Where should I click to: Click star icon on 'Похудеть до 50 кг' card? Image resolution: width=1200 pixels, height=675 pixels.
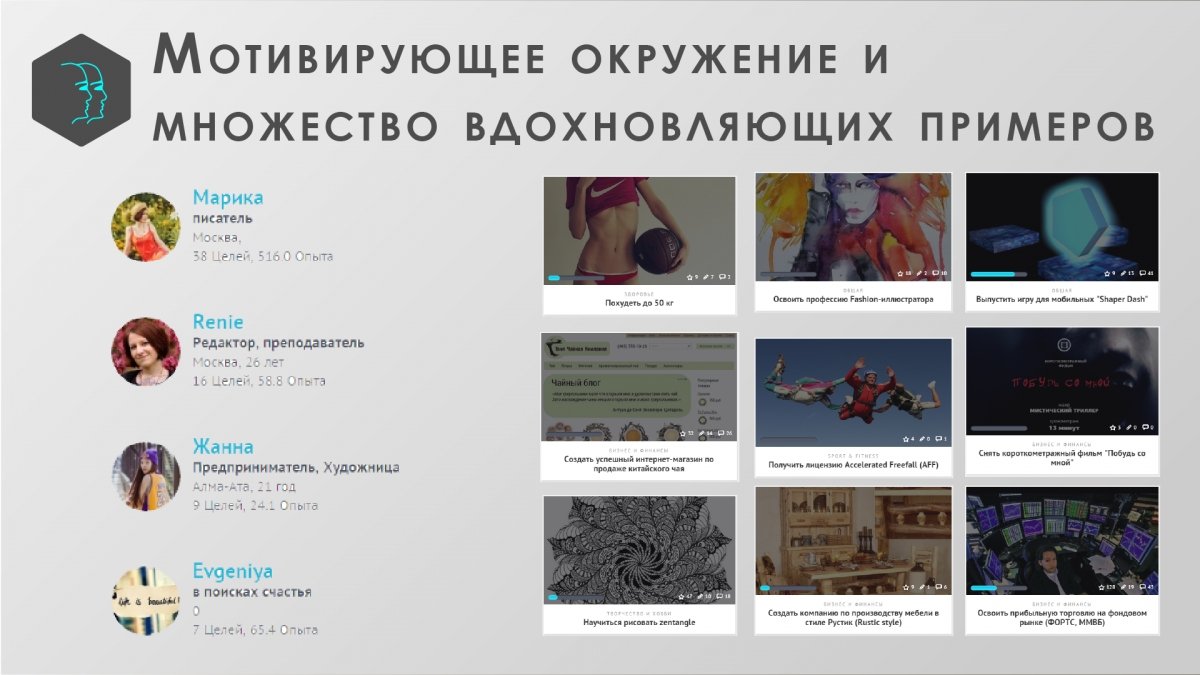pos(690,276)
